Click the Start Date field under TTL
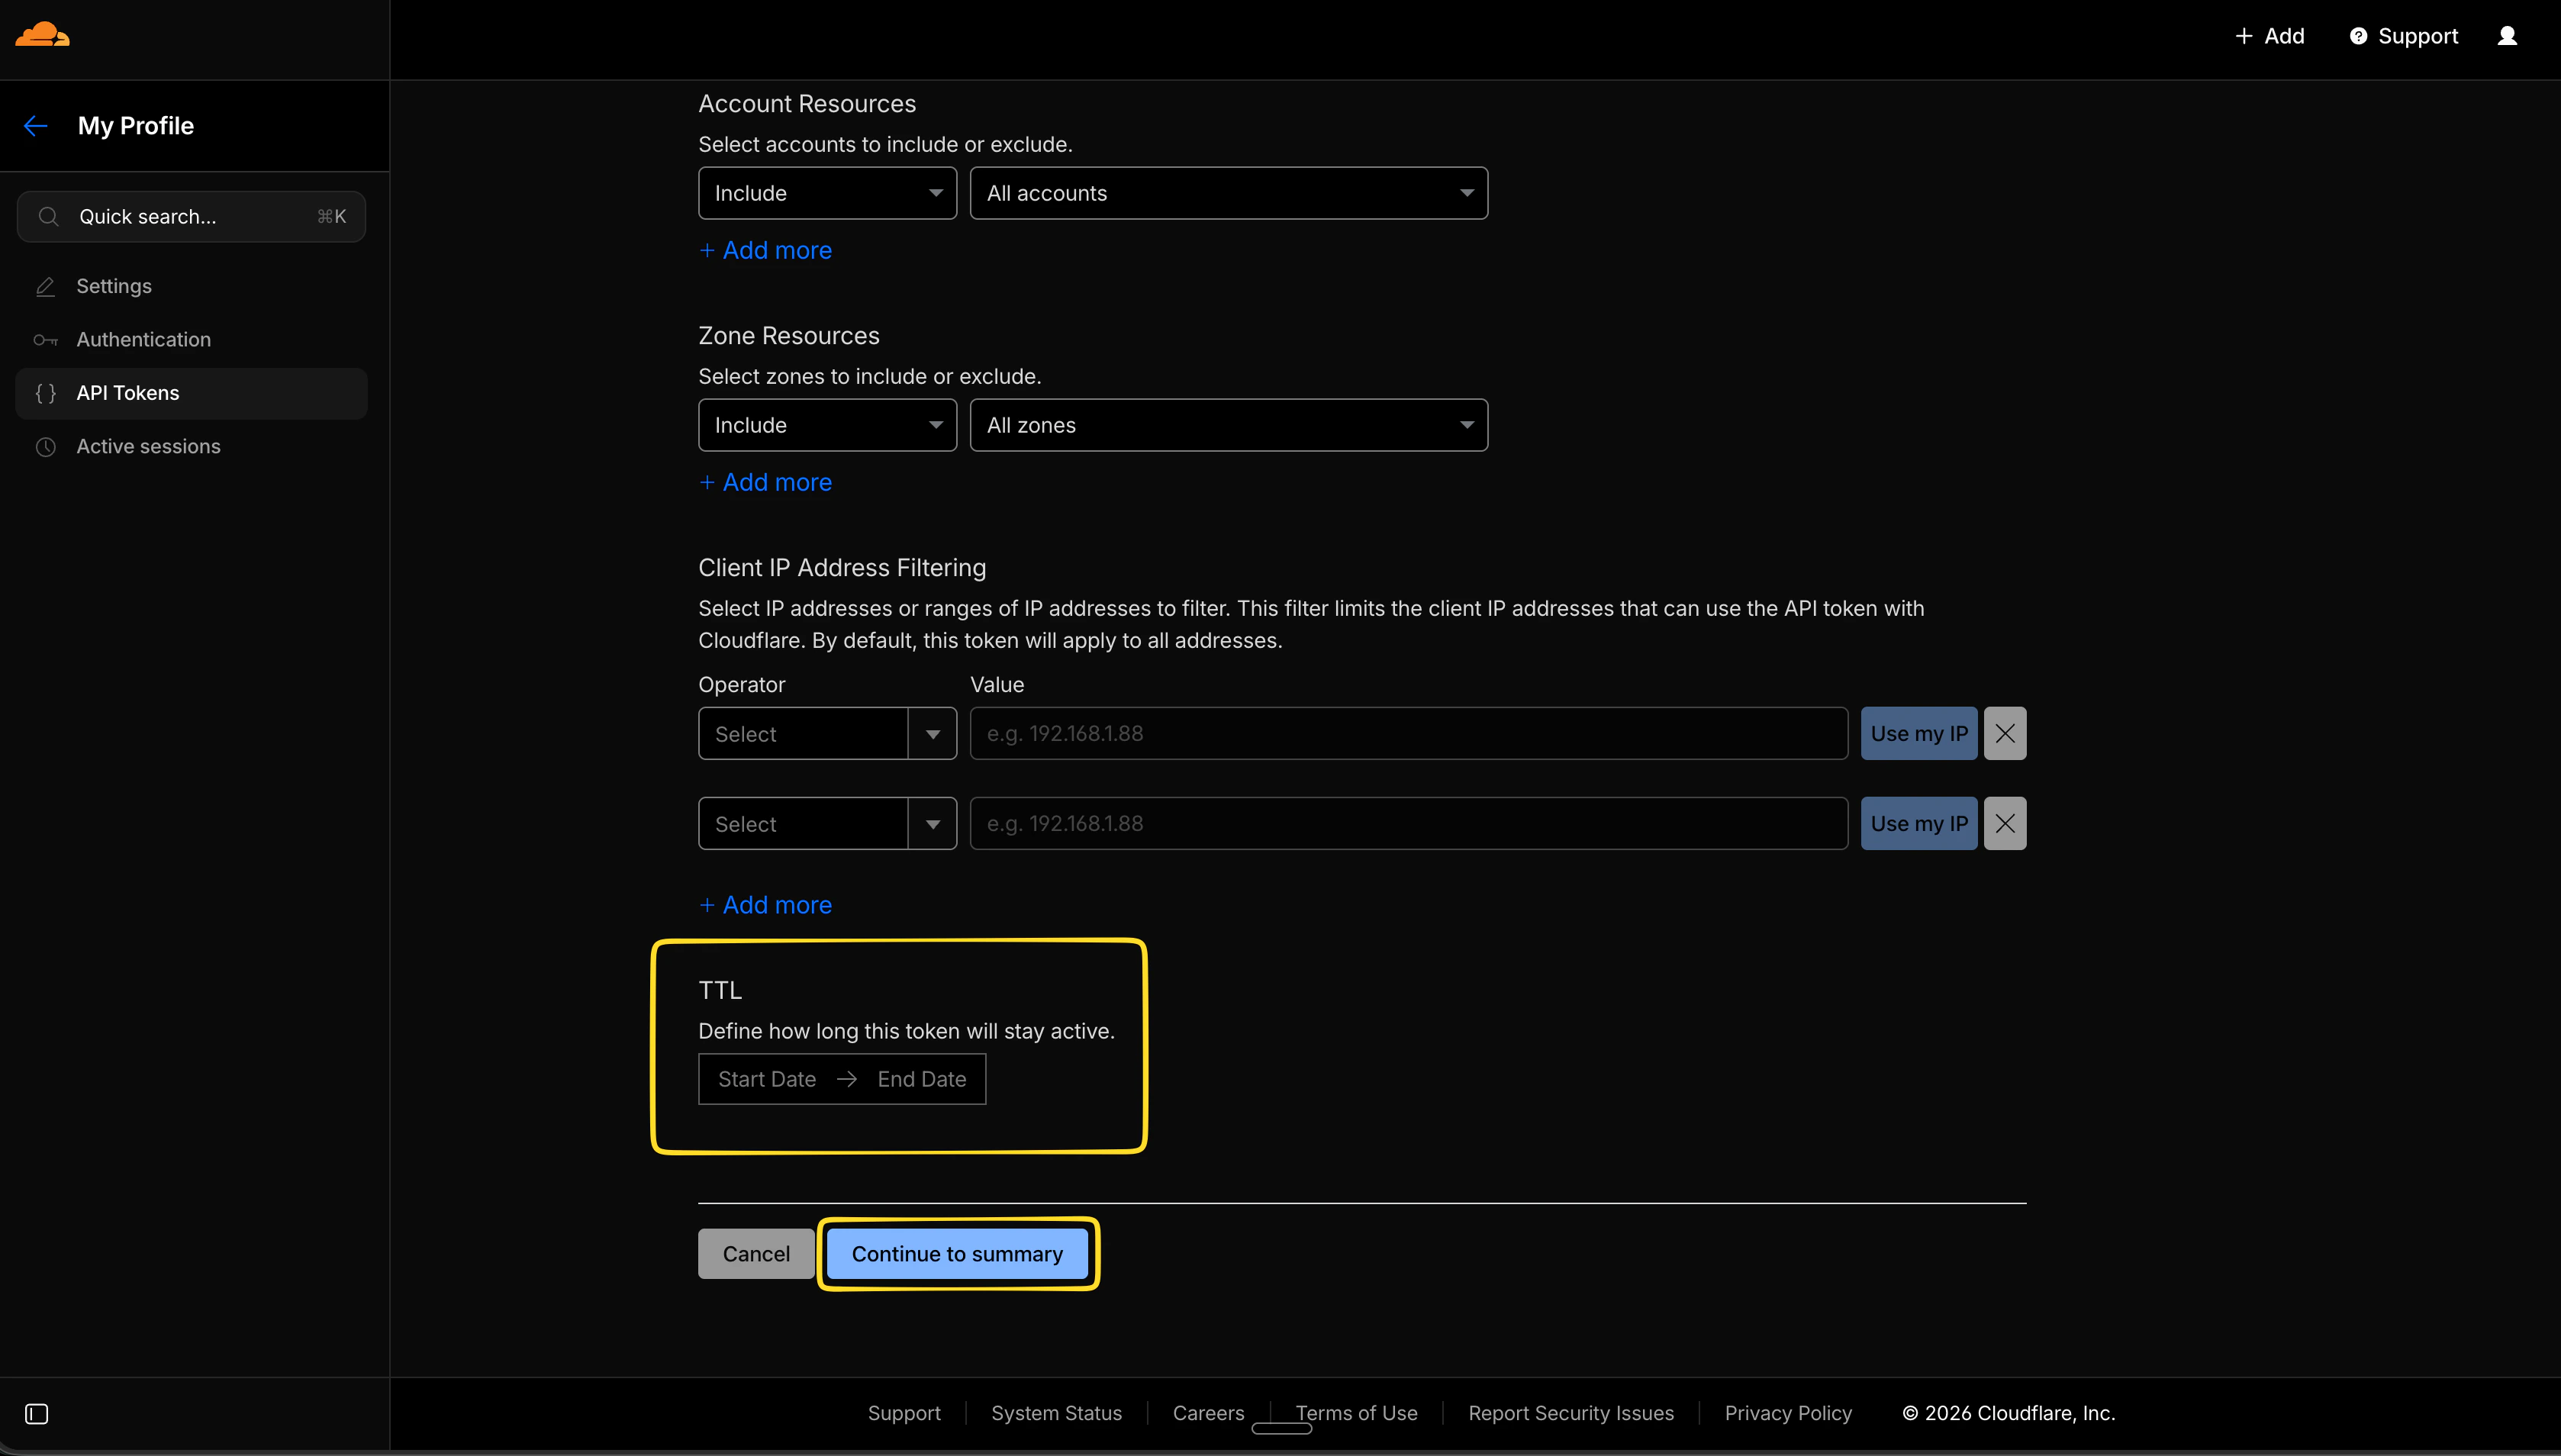The image size is (2561, 1456). pyautogui.click(x=767, y=1078)
